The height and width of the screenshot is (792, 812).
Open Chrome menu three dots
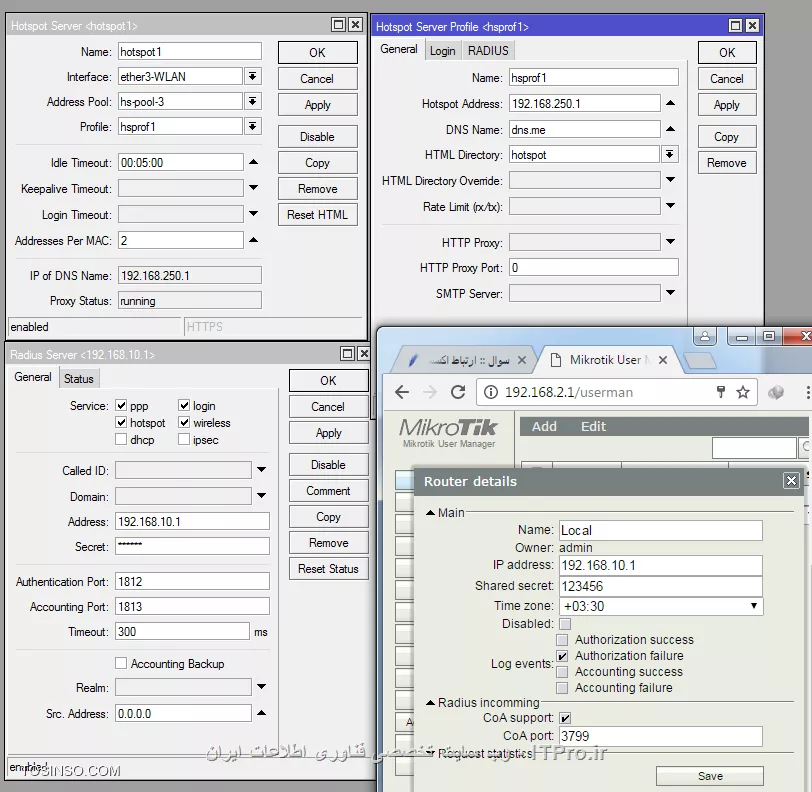click(x=807, y=392)
